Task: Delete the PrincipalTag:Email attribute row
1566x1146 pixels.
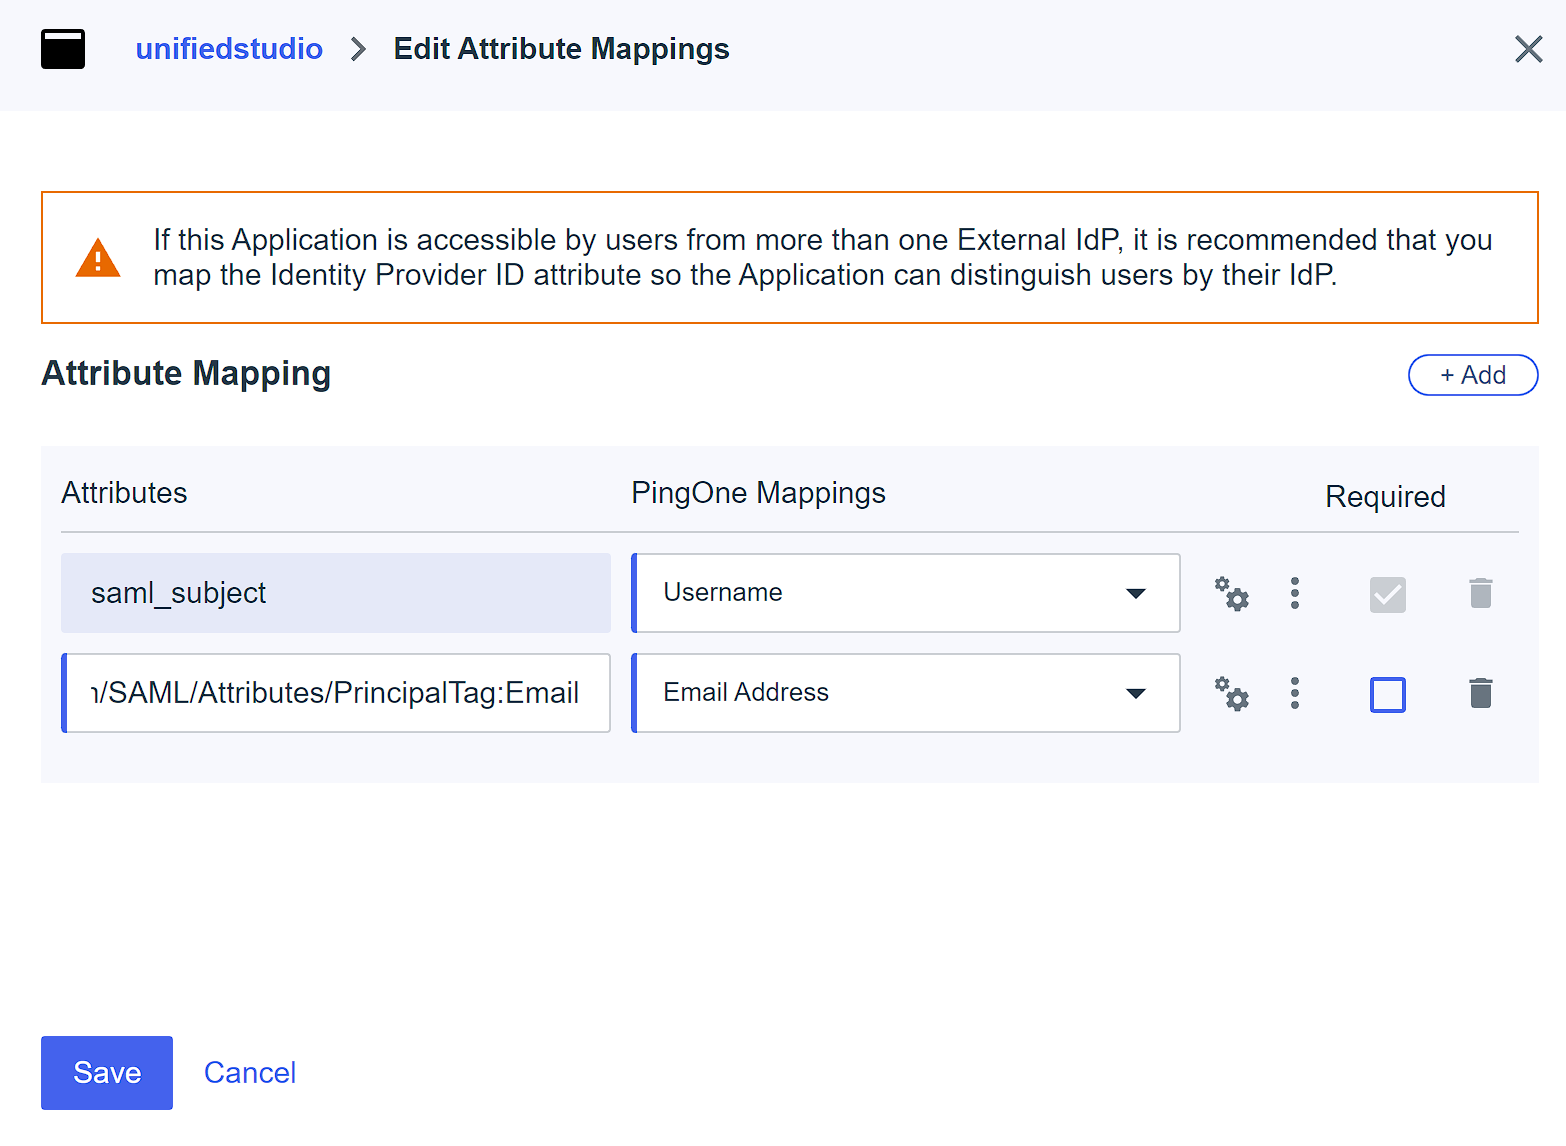Action: point(1481,693)
